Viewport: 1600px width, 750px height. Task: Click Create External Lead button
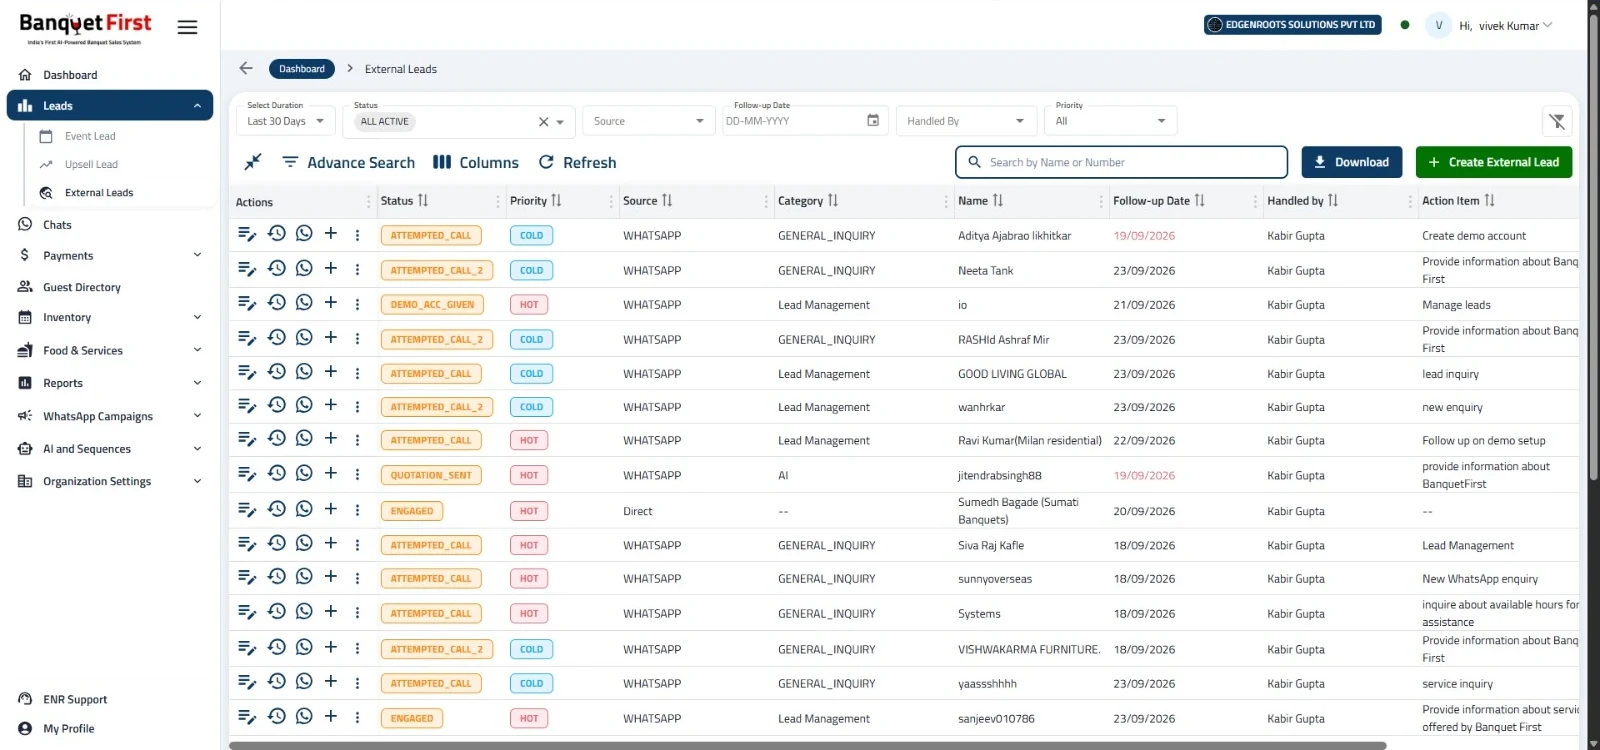1494,162
